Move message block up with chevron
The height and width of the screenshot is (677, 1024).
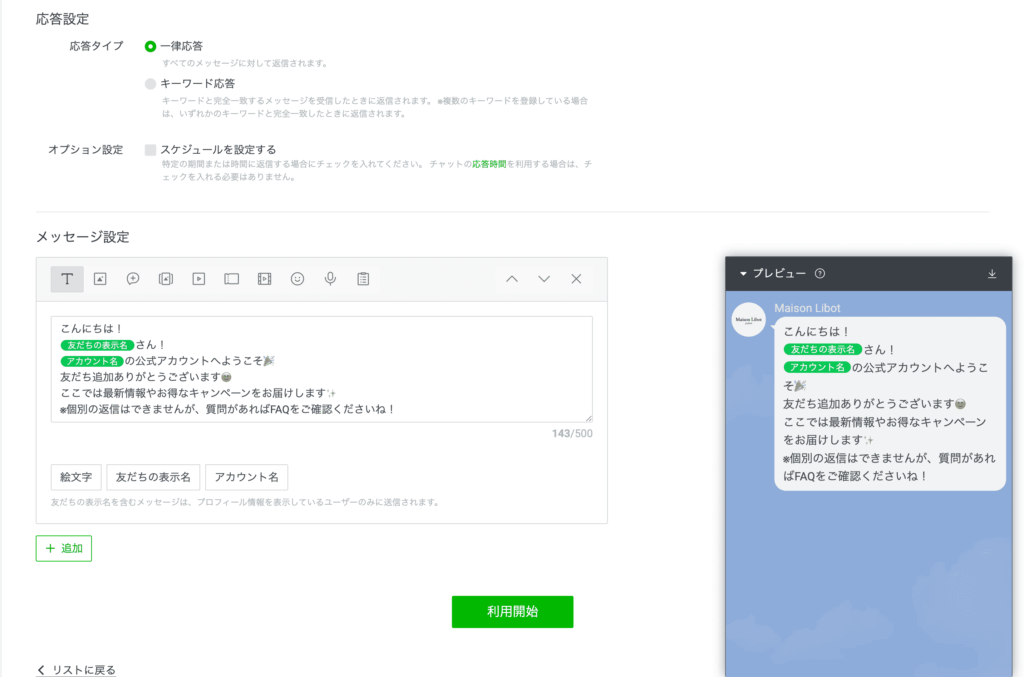pos(512,279)
